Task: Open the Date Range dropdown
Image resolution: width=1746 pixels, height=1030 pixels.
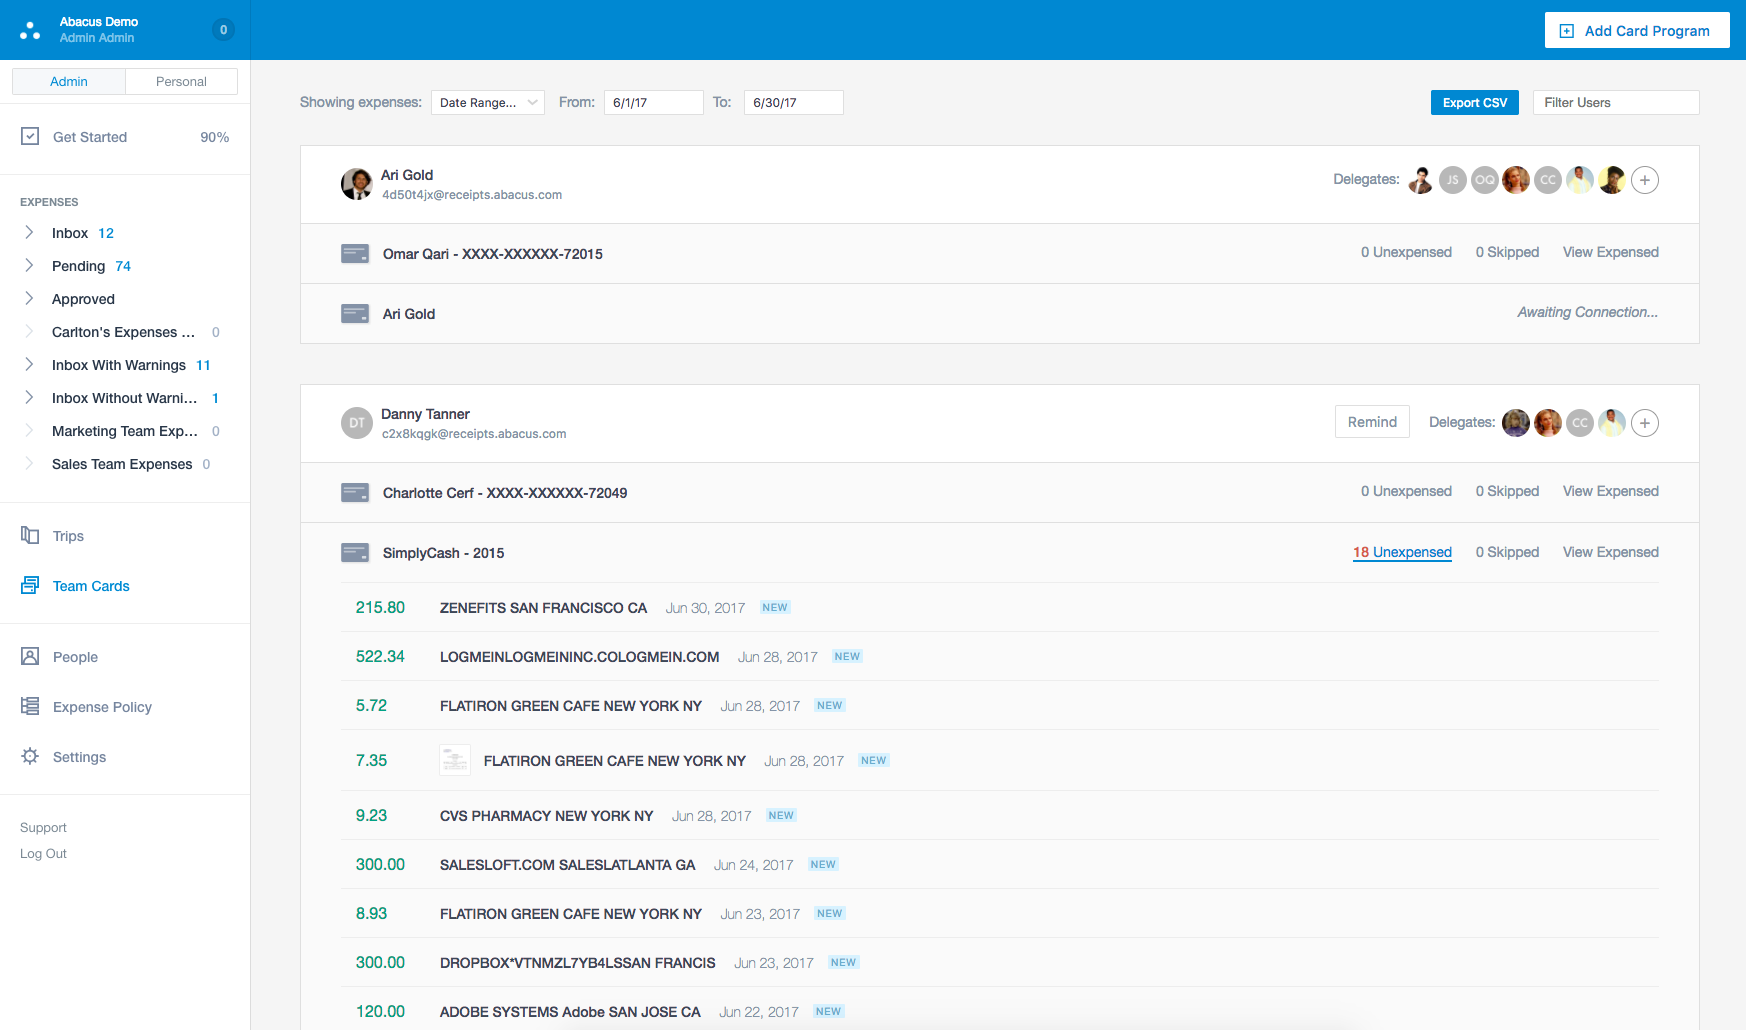Action: coord(488,102)
